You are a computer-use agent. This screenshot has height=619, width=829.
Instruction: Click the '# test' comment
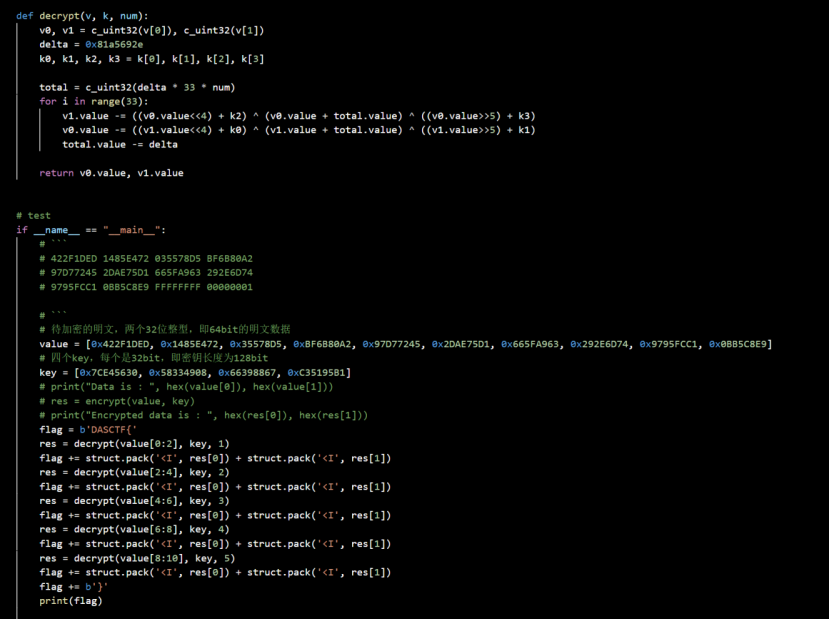(x=33, y=216)
